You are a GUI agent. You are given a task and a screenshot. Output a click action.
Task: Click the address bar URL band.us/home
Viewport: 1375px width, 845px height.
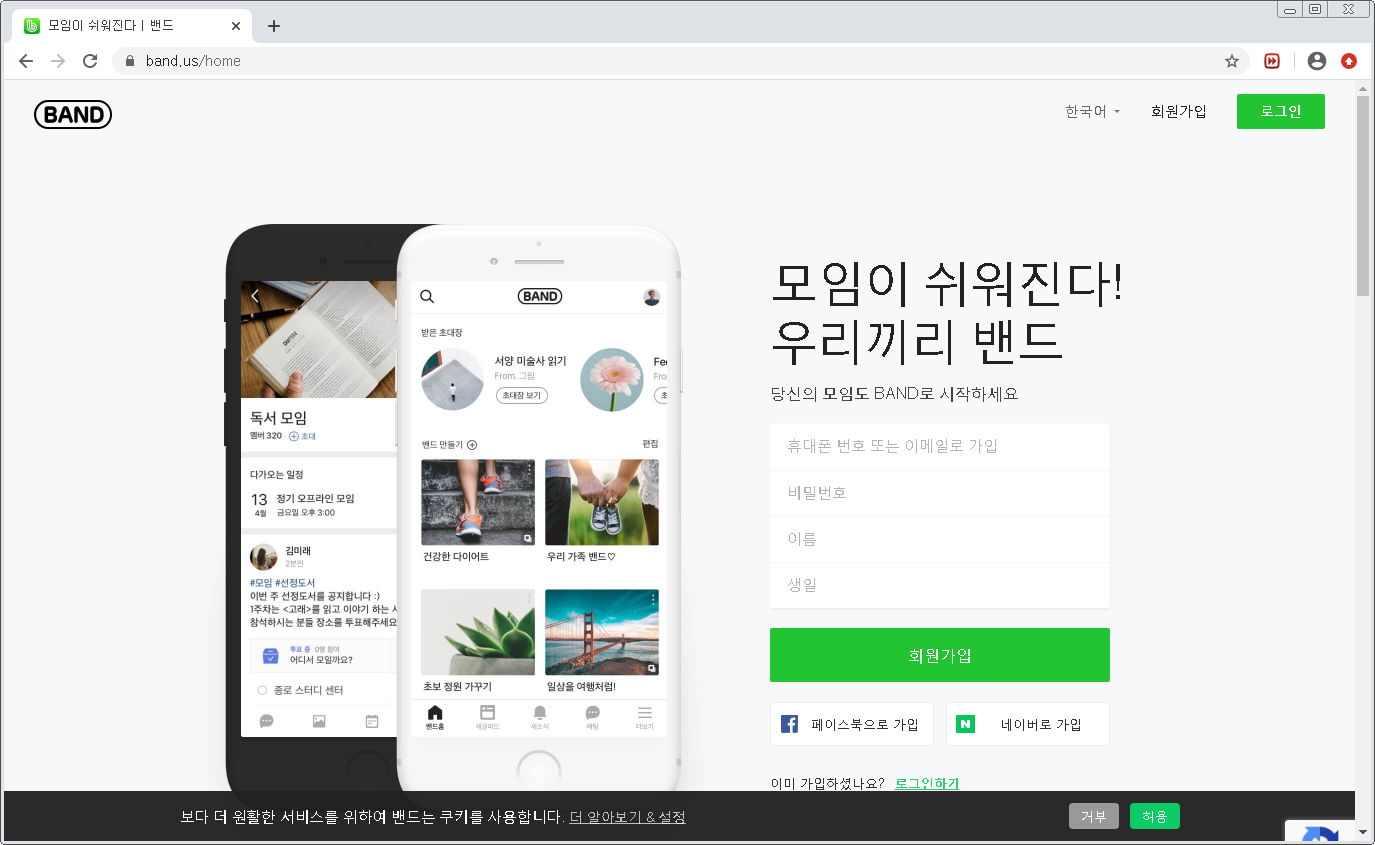[x=193, y=61]
